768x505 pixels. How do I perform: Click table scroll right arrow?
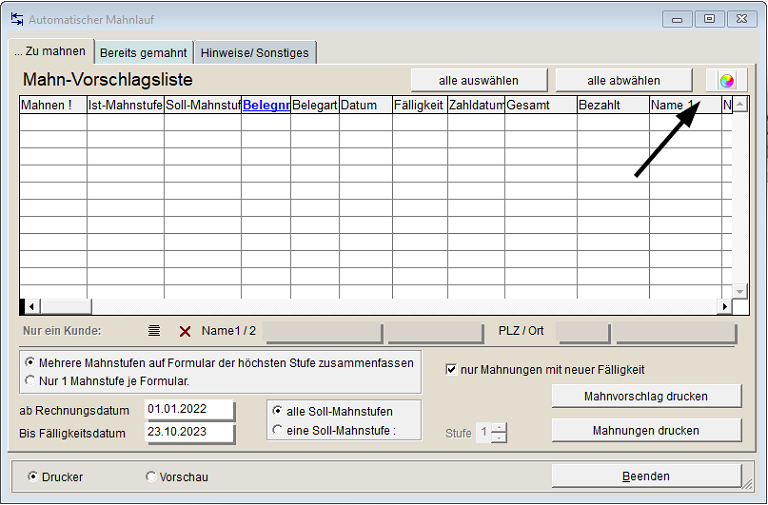pos(724,307)
